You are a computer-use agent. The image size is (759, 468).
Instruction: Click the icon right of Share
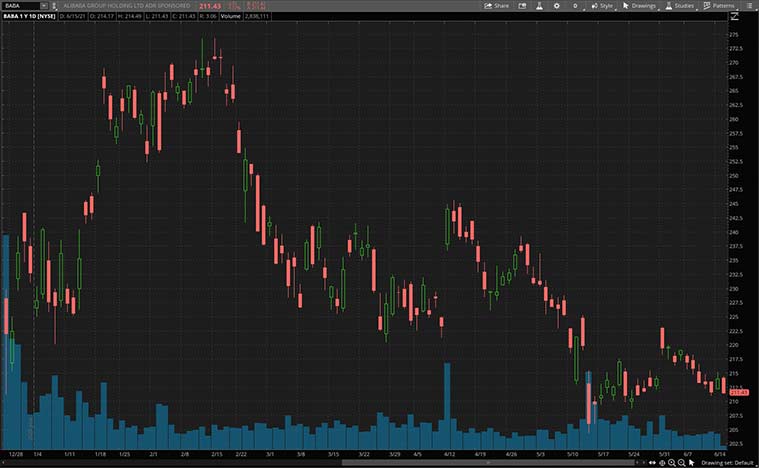pos(526,5)
